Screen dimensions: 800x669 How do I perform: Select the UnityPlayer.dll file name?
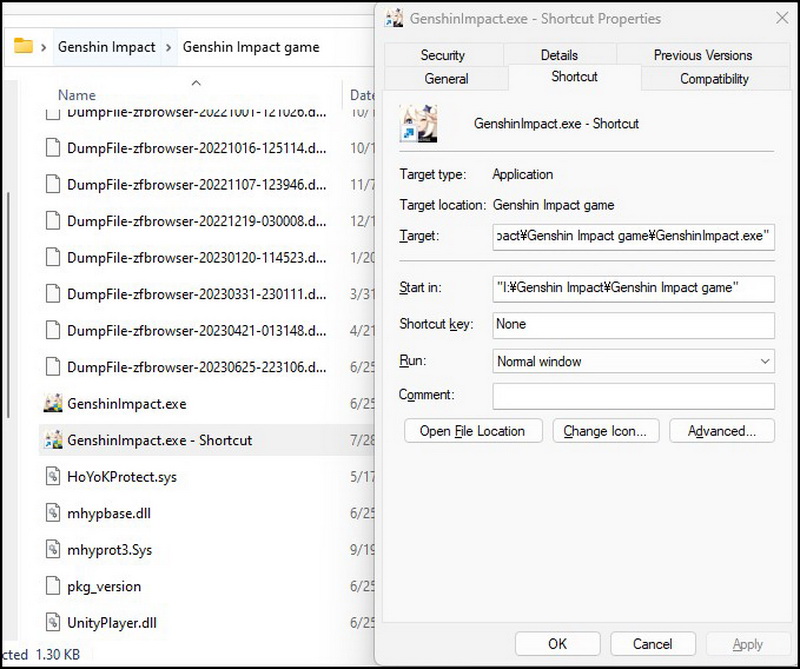(112, 623)
